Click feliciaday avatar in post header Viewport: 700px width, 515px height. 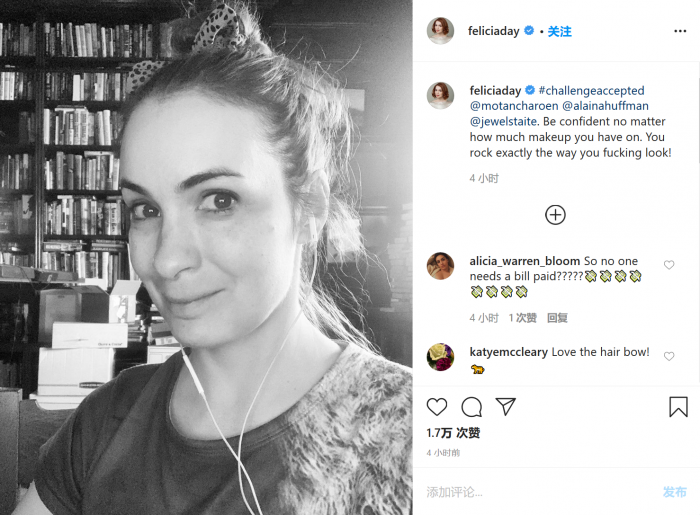click(440, 31)
